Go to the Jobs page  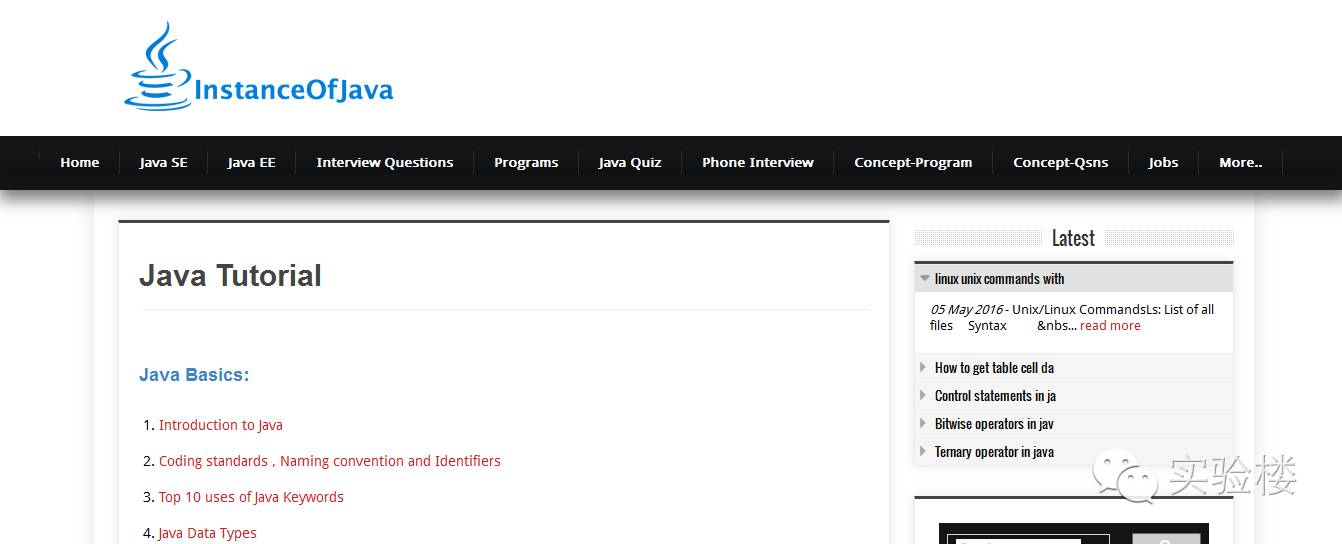pyautogui.click(x=1163, y=162)
